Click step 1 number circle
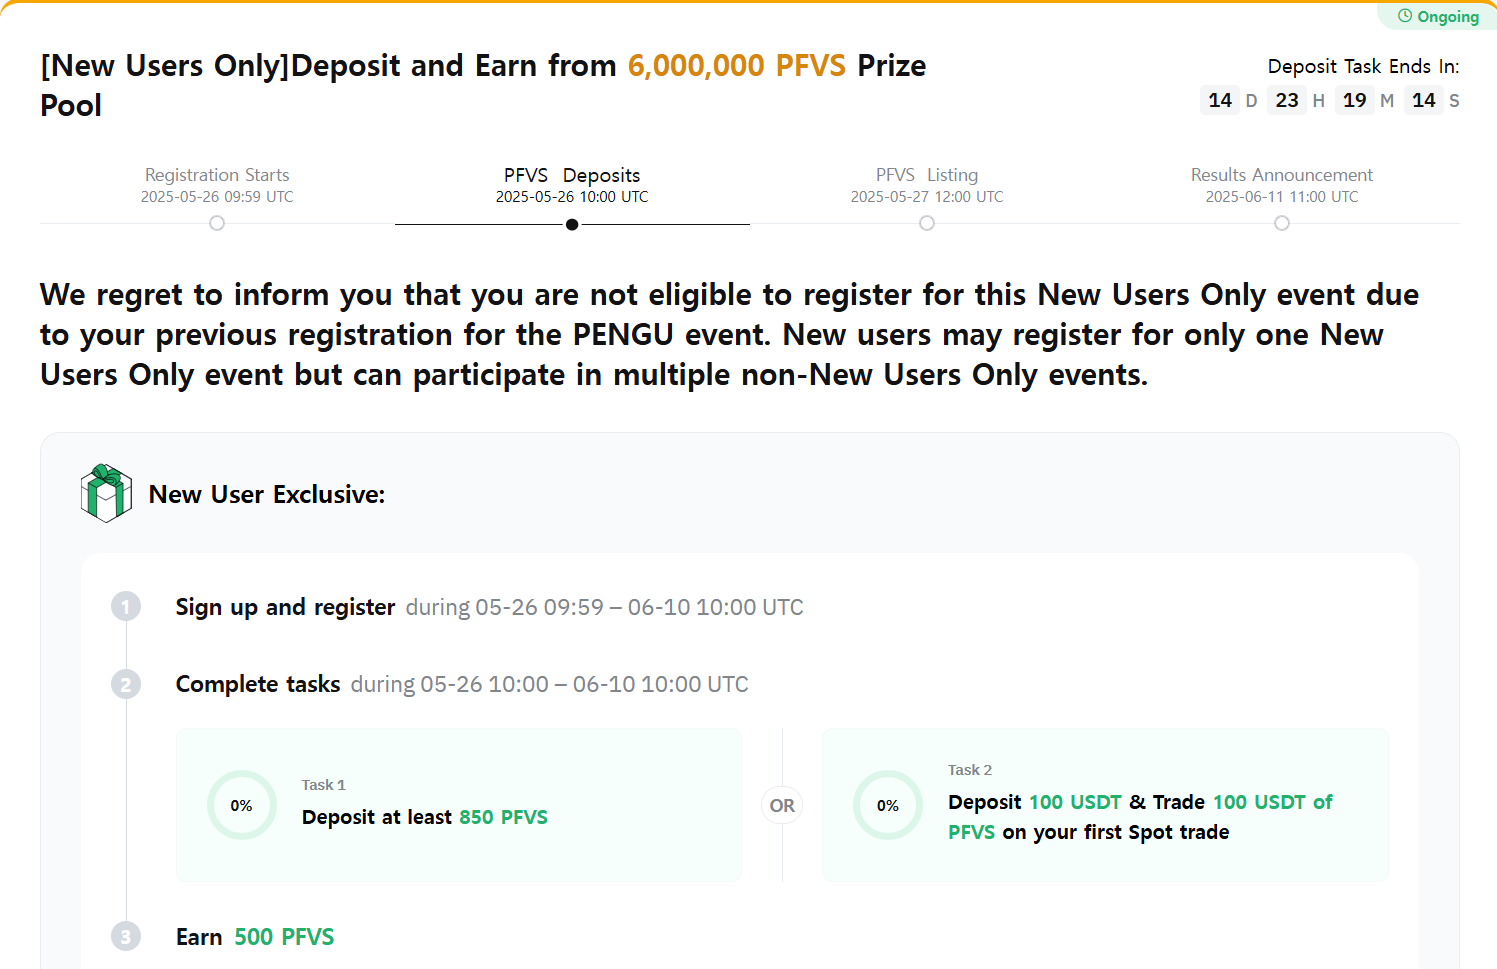 coord(126,606)
